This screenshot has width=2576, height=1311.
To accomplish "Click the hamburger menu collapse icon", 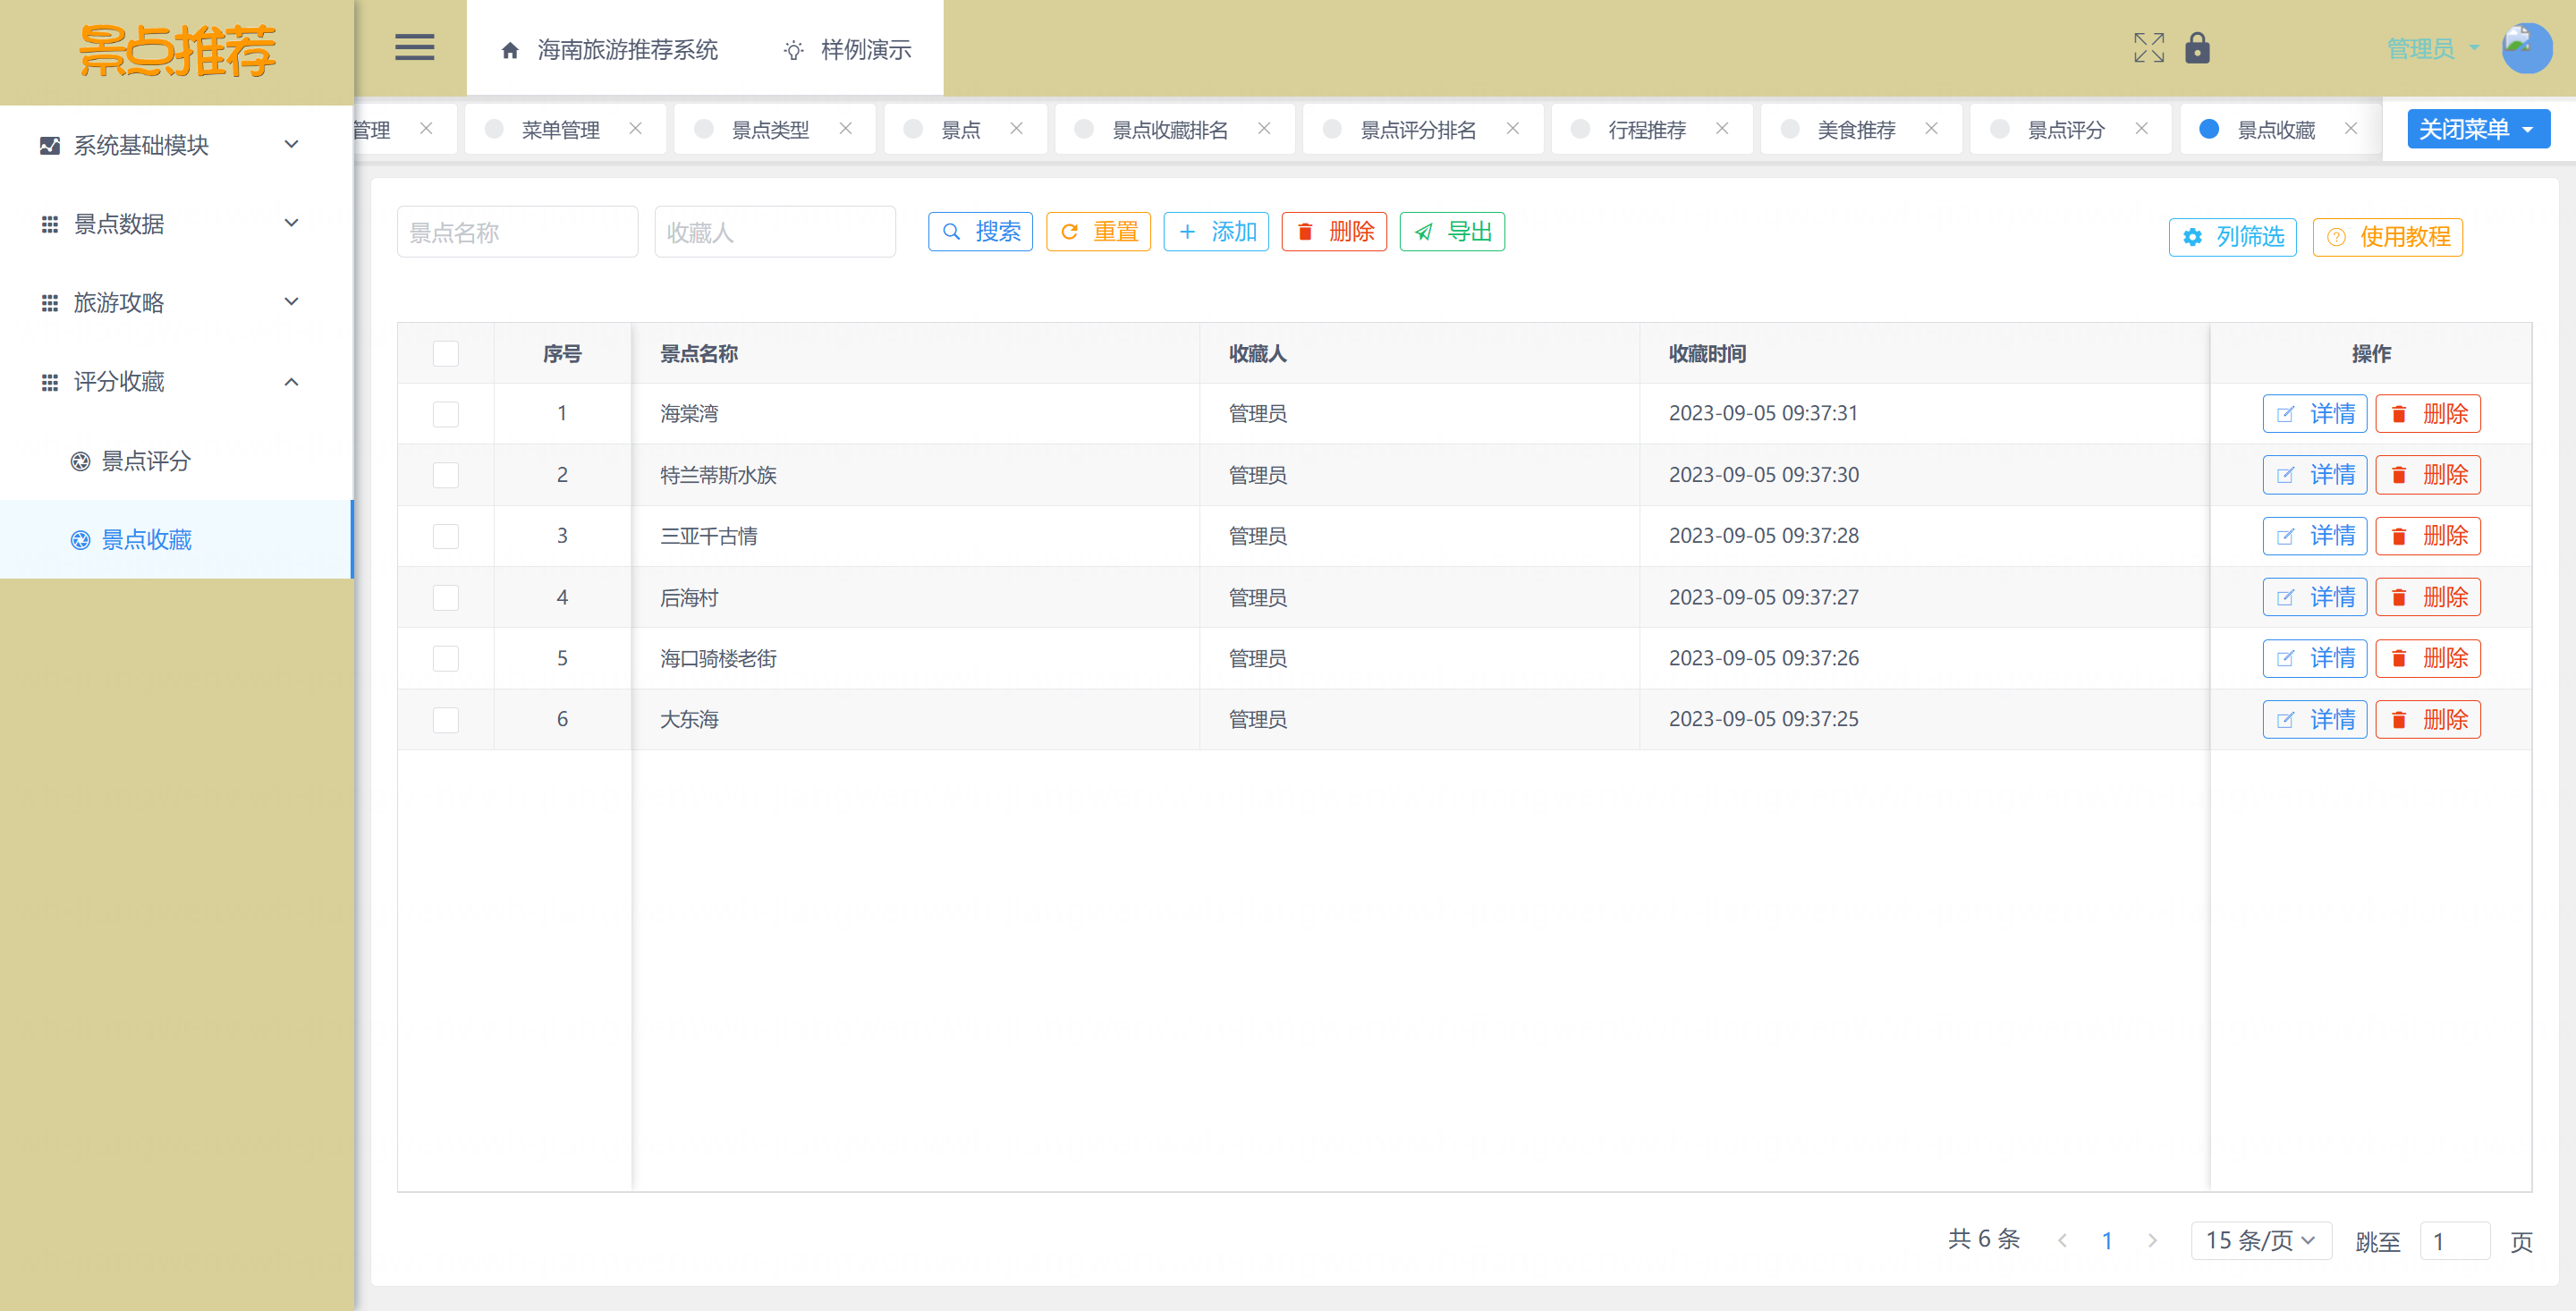I will 414,47.
